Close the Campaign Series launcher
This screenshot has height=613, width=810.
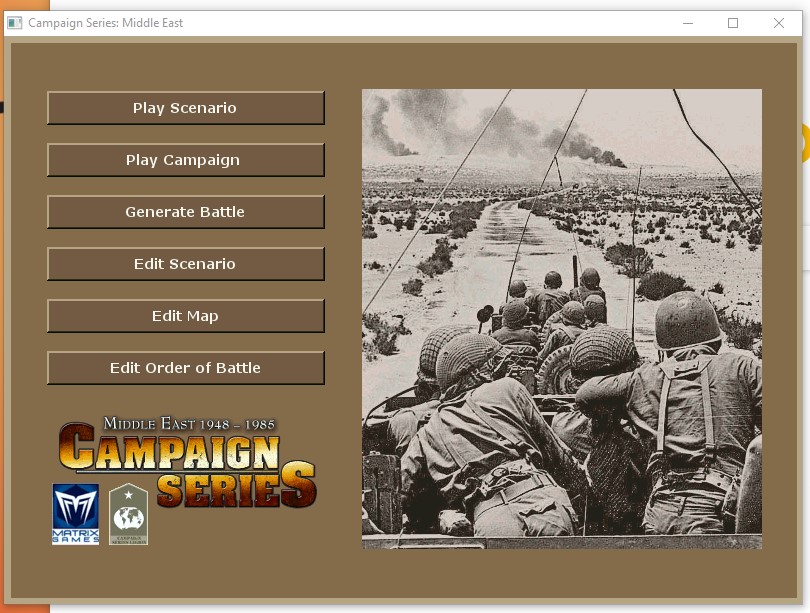pos(778,22)
